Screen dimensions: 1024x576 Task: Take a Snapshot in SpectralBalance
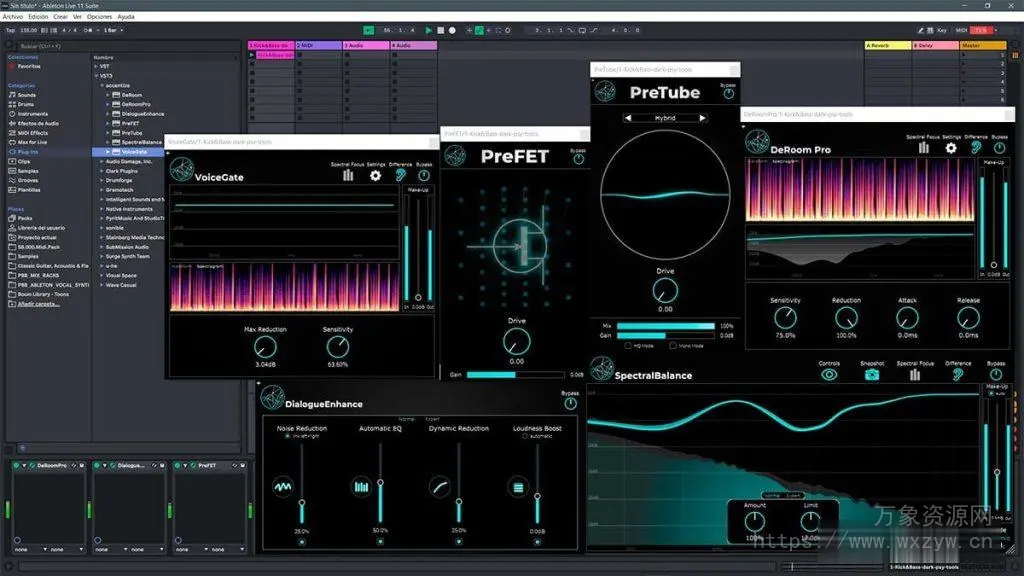click(870, 373)
